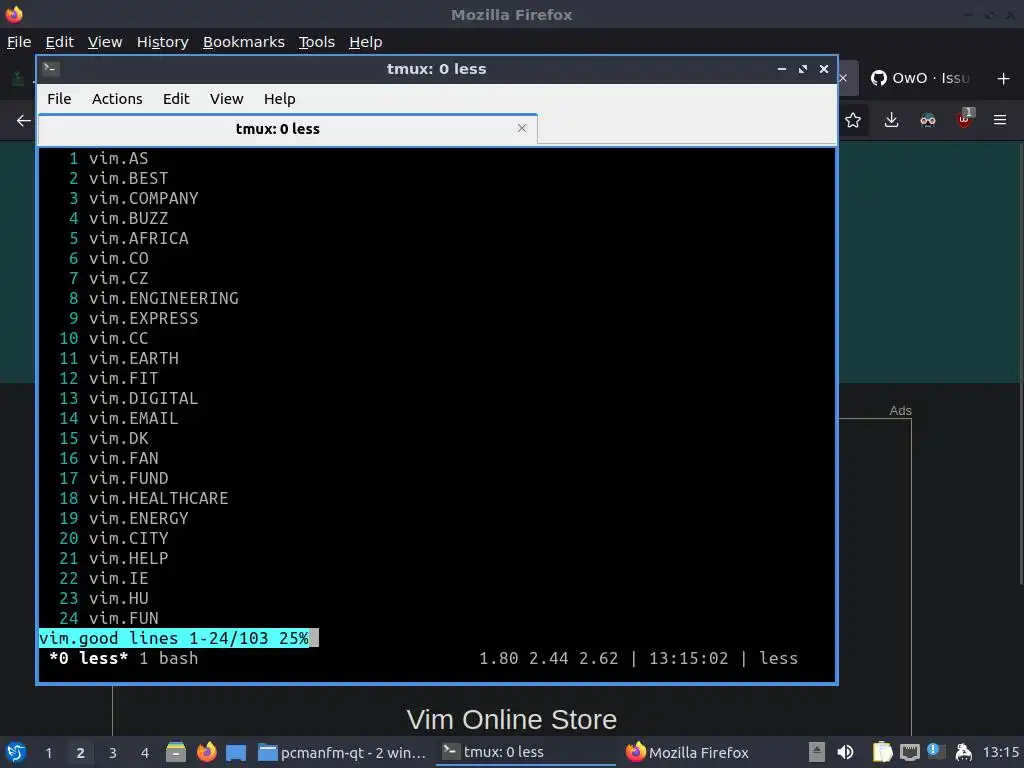This screenshot has height=768, width=1024.
Task: Open the terminal Help menu
Action: [280, 99]
